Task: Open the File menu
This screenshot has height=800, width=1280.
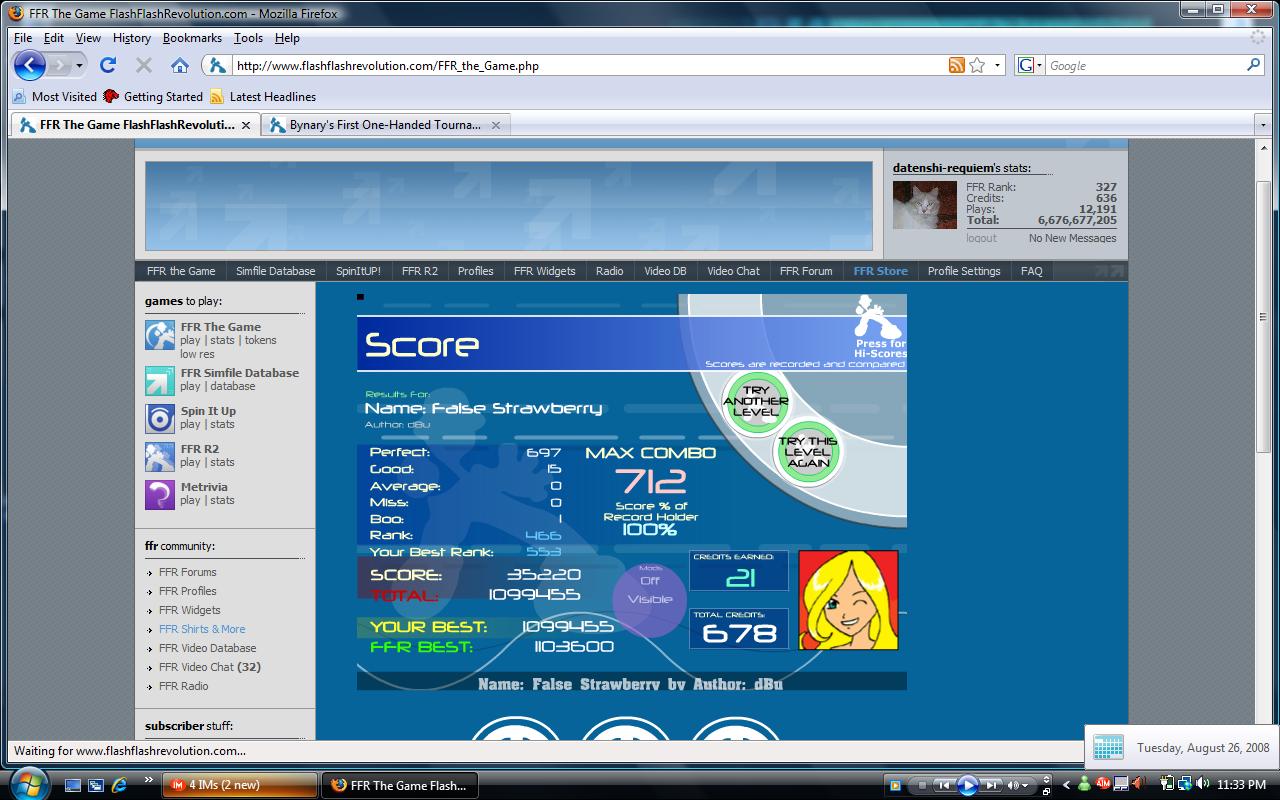Action: coord(23,38)
